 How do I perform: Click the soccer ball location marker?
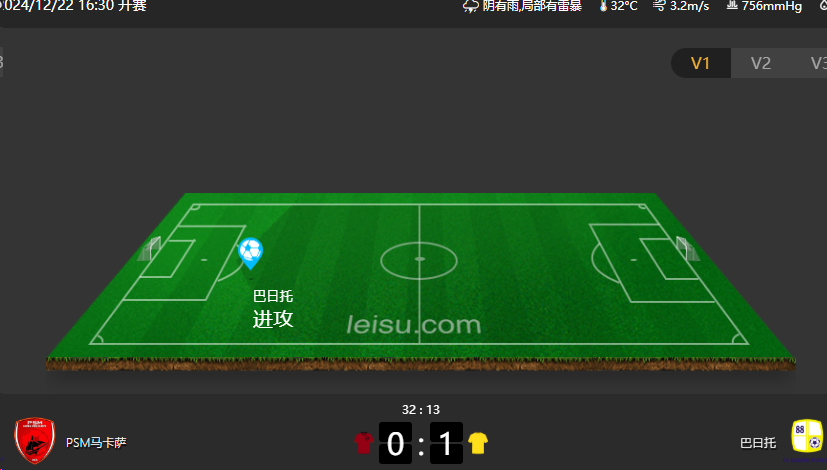(x=251, y=253)
